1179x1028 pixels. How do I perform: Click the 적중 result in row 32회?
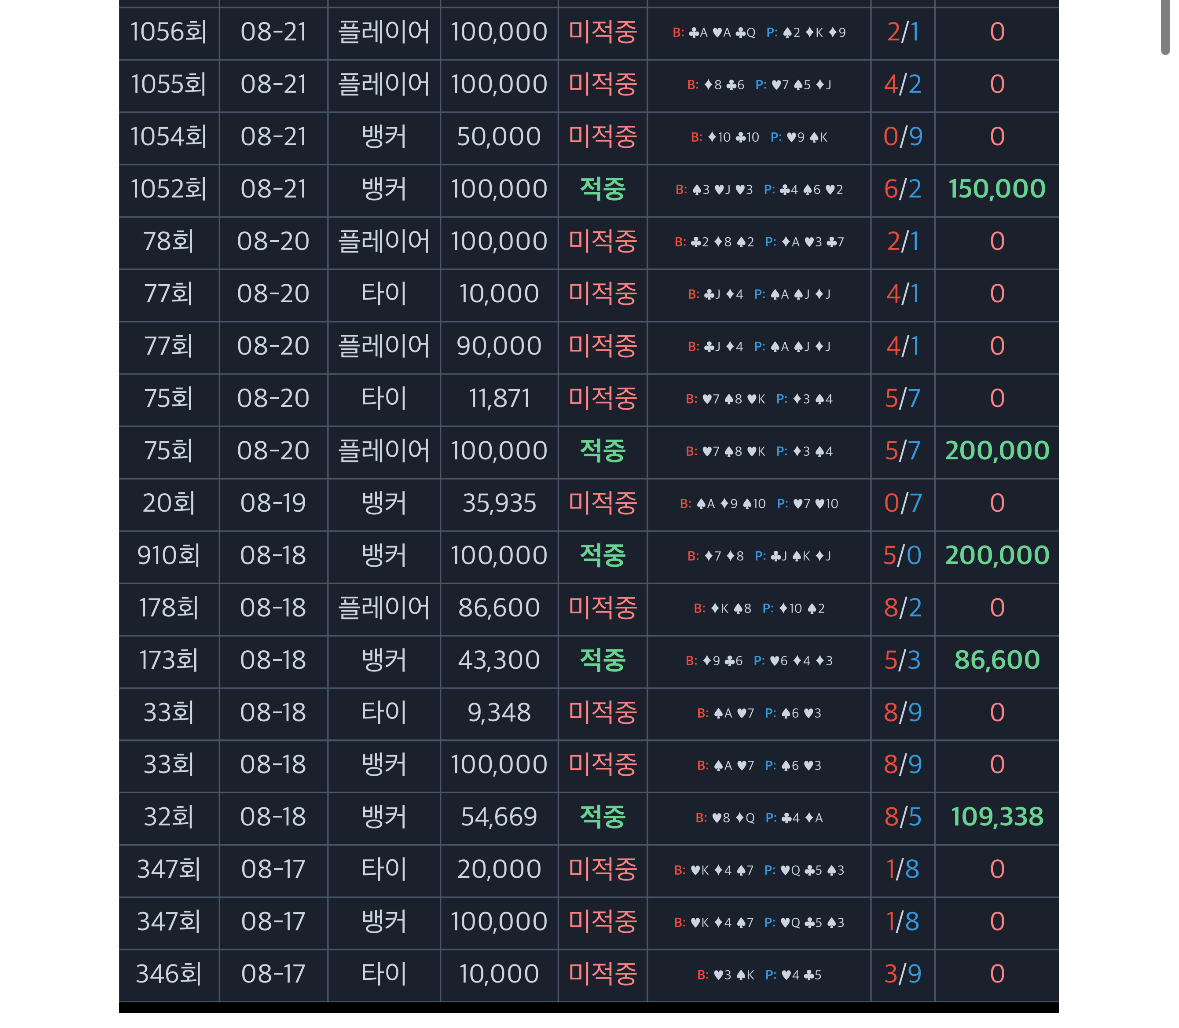[603, 817]
